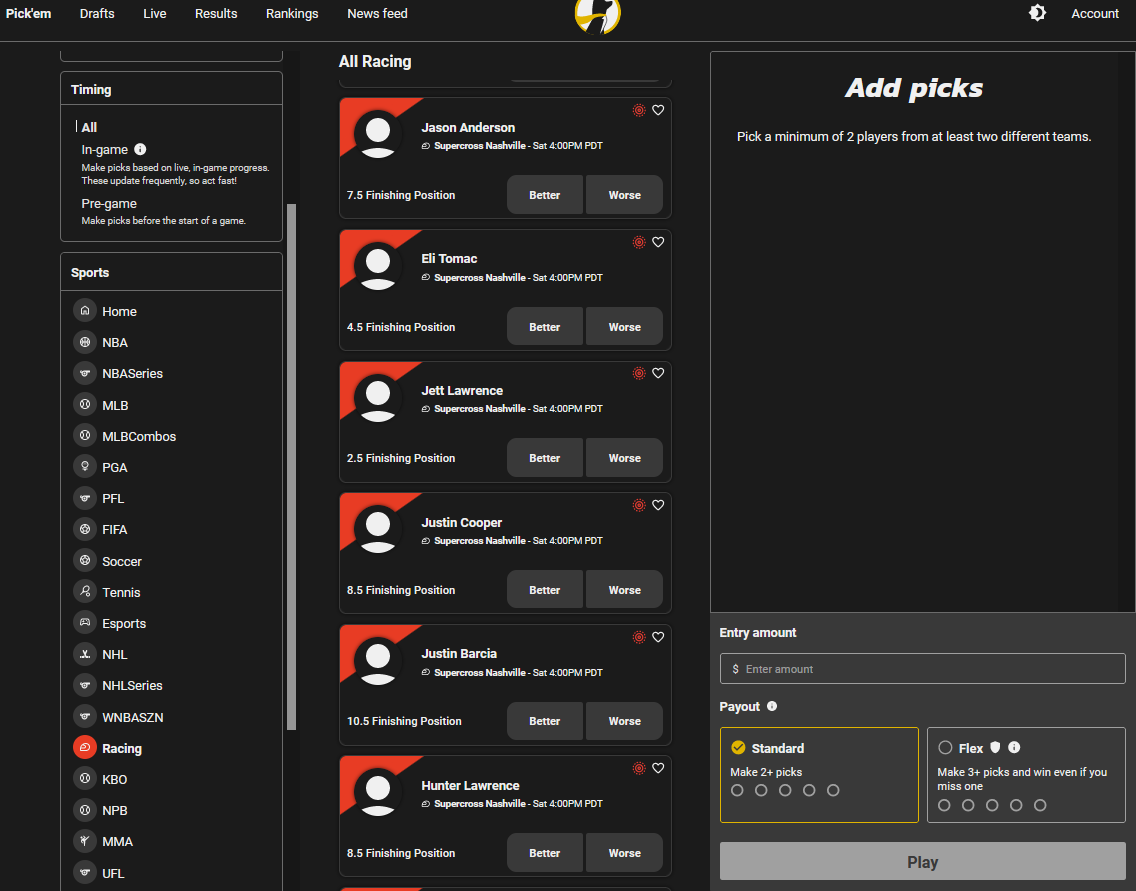Pick Better for Jett Lawrence
The width and height of the screenshot is (1136, 891).
pos(544,458)
